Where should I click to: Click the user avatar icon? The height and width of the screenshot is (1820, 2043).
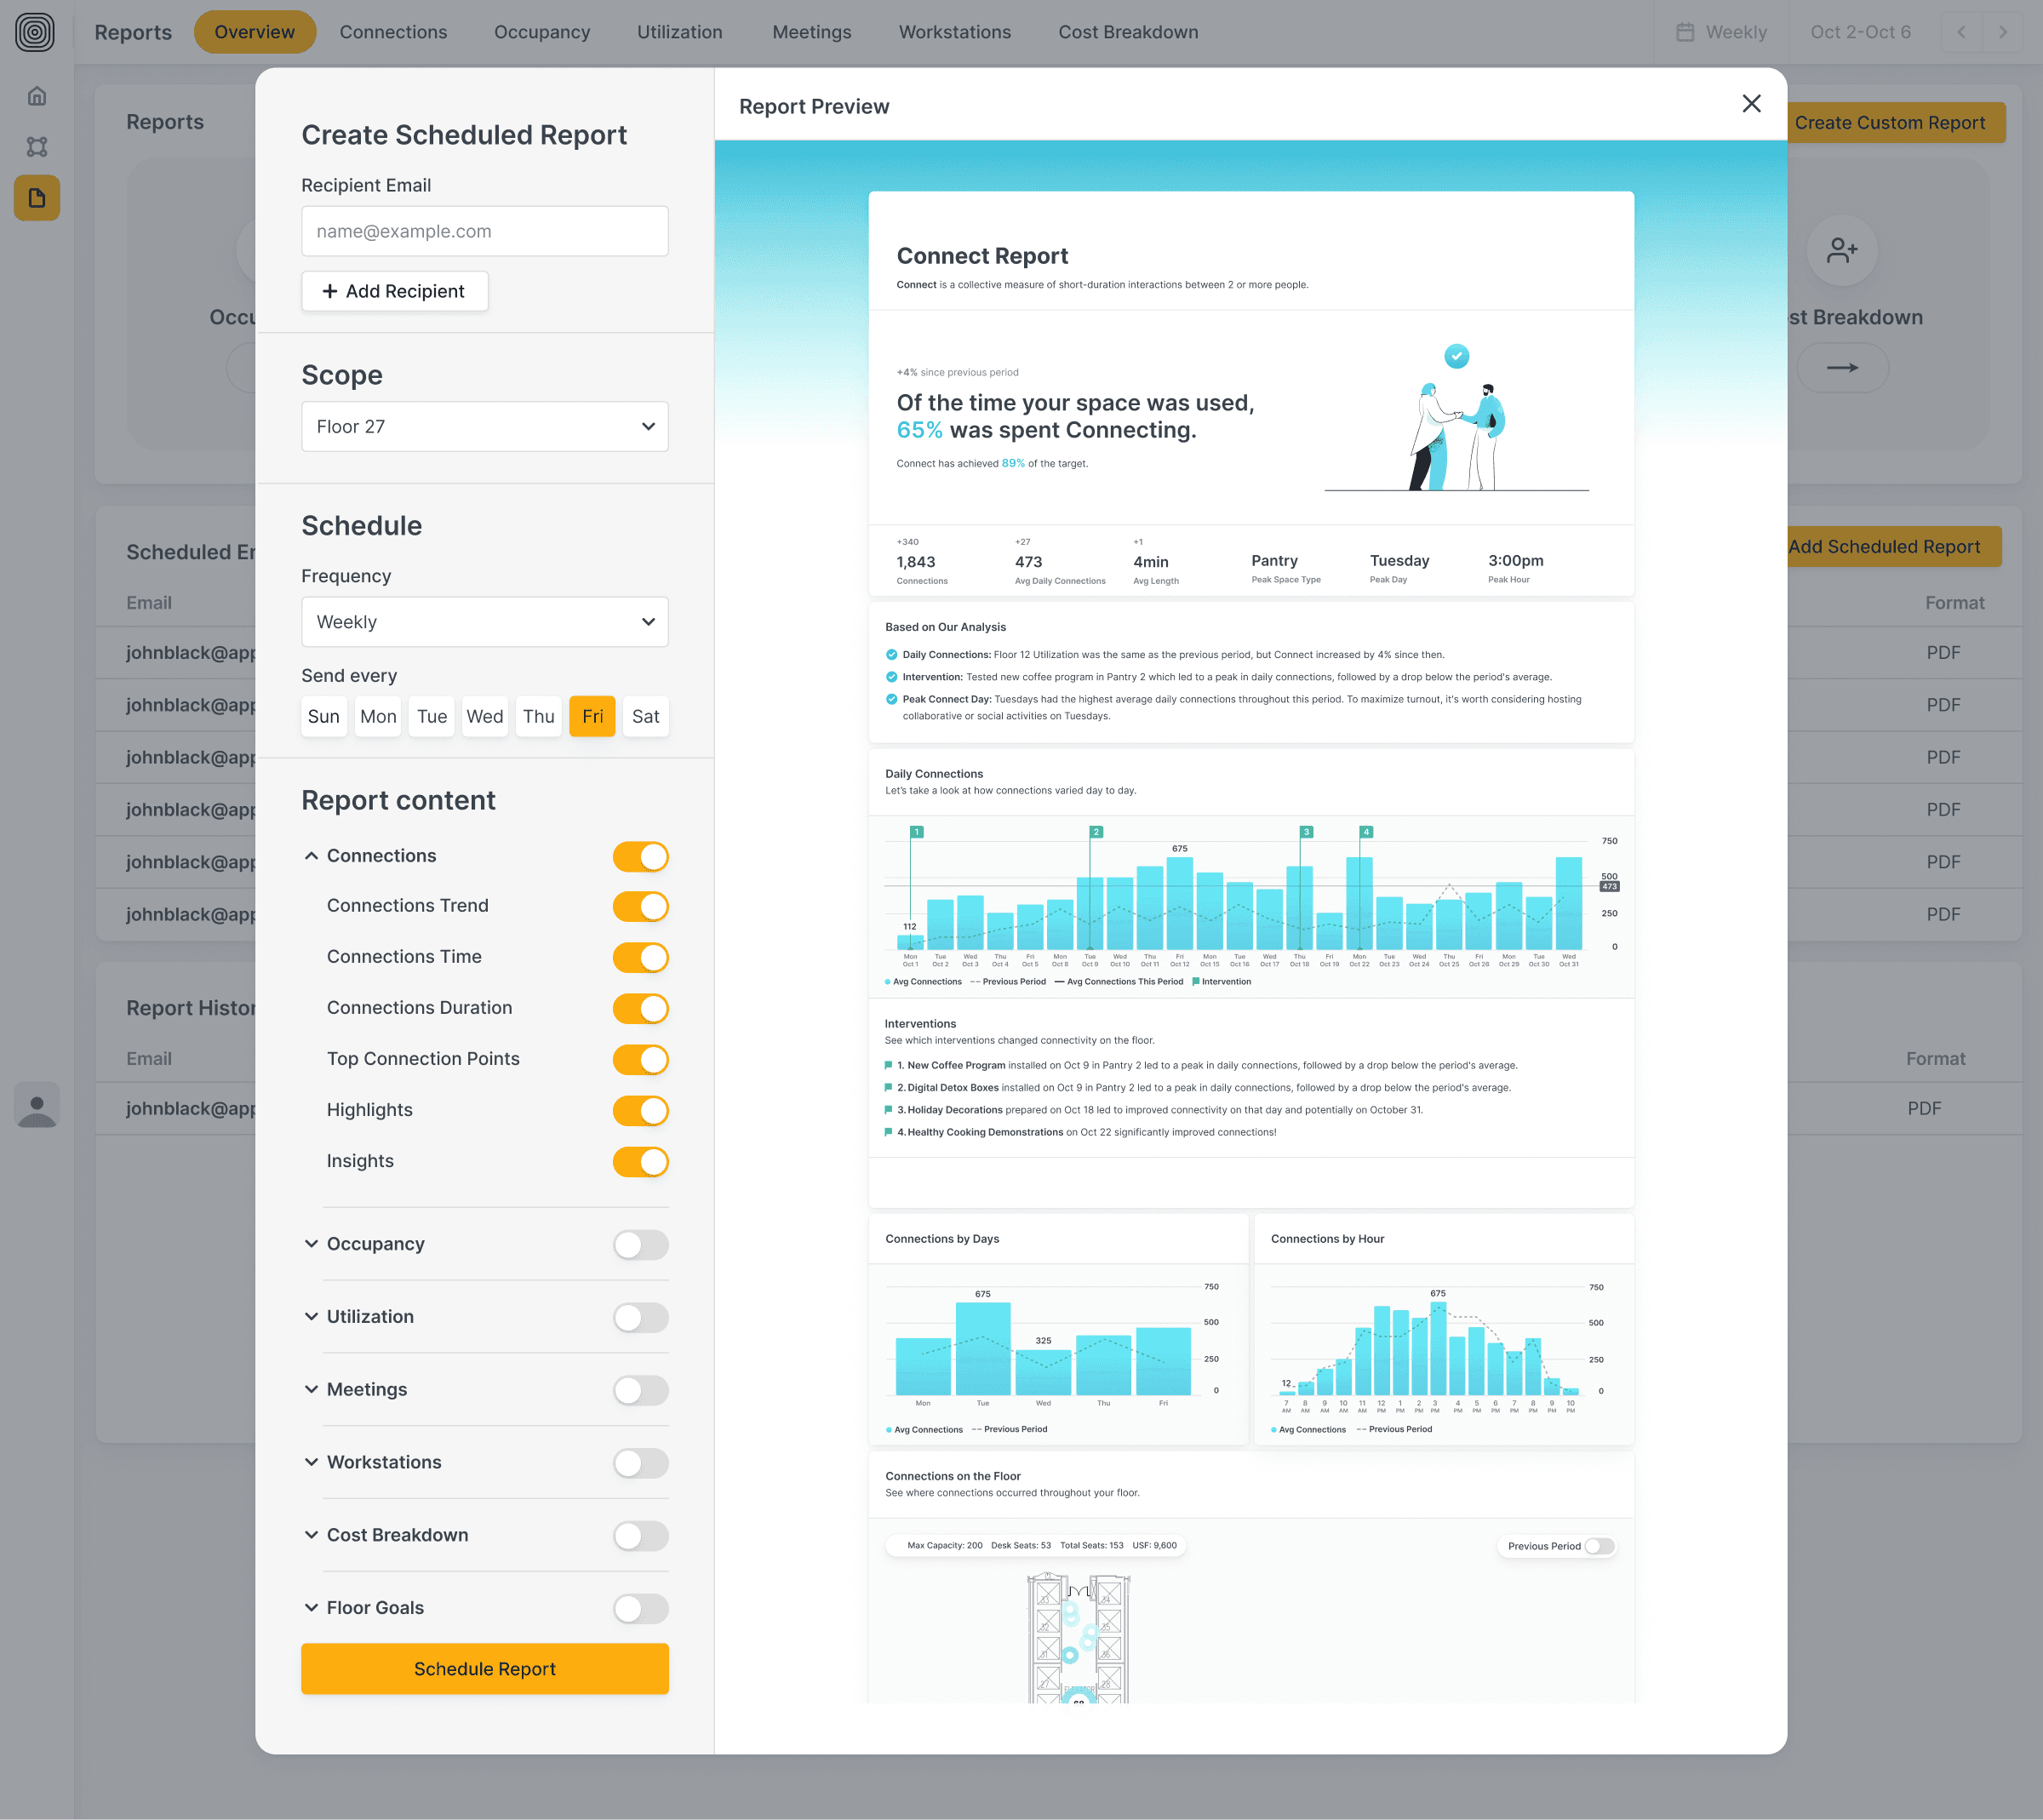[37, 1107]
